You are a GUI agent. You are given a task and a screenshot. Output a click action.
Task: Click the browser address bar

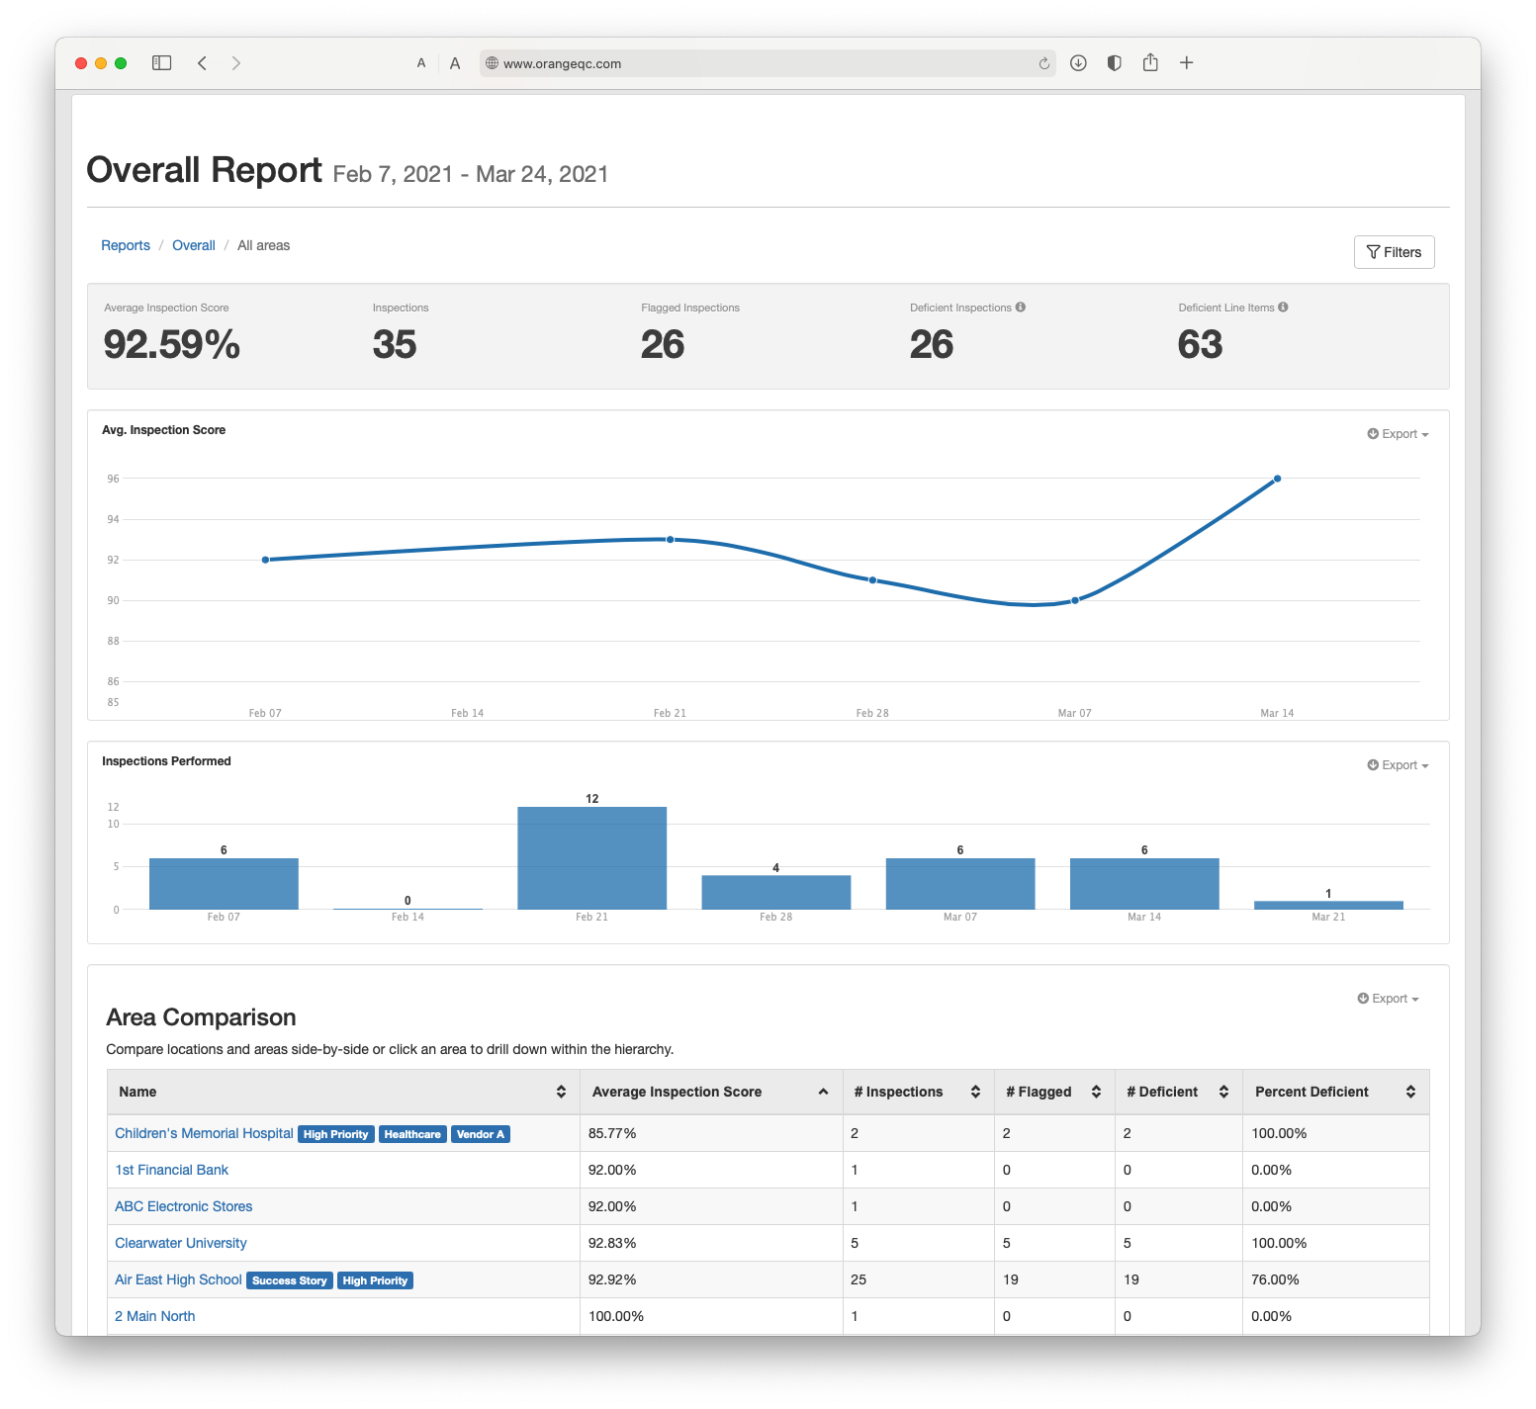pyautogui.click(x=700, y=62)
